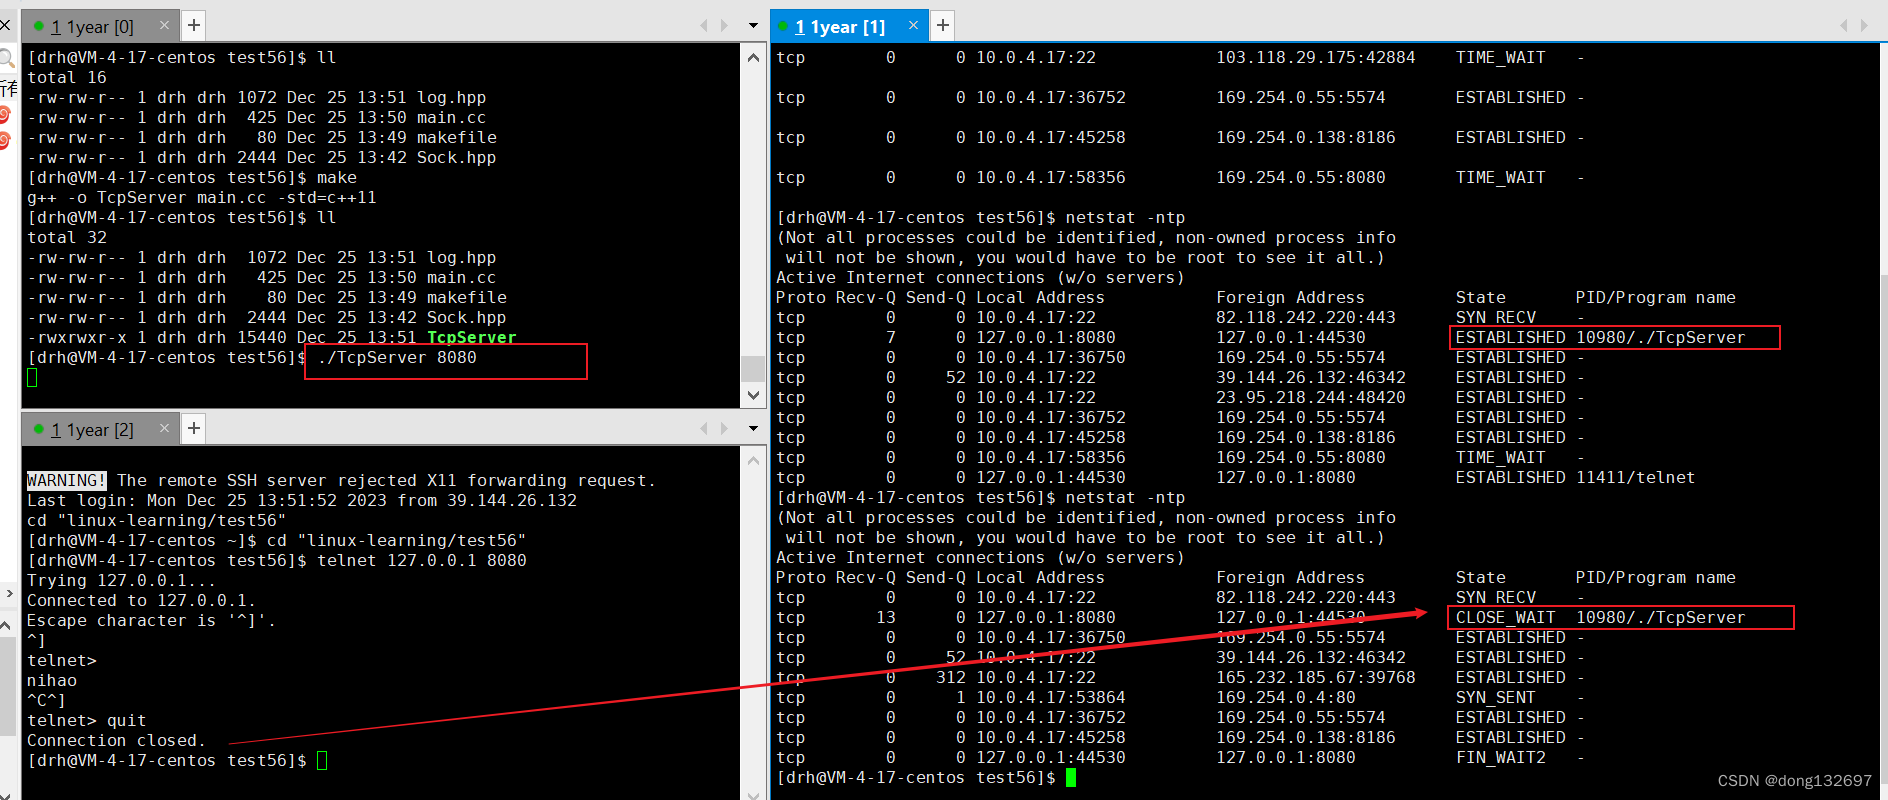Click the green TcpServer executable name
Viewport: 1888px width, 800px height.
pos(471,337)
